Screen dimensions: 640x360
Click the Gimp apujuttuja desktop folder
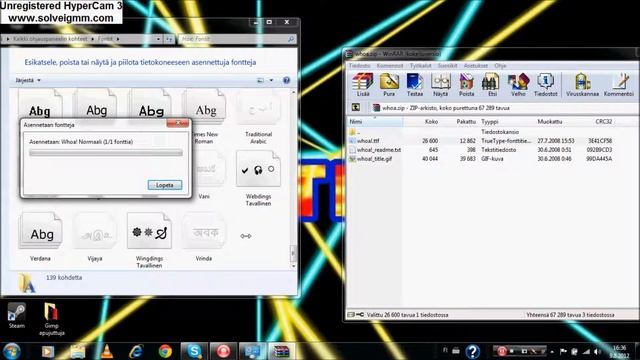[x=51, y=319]
